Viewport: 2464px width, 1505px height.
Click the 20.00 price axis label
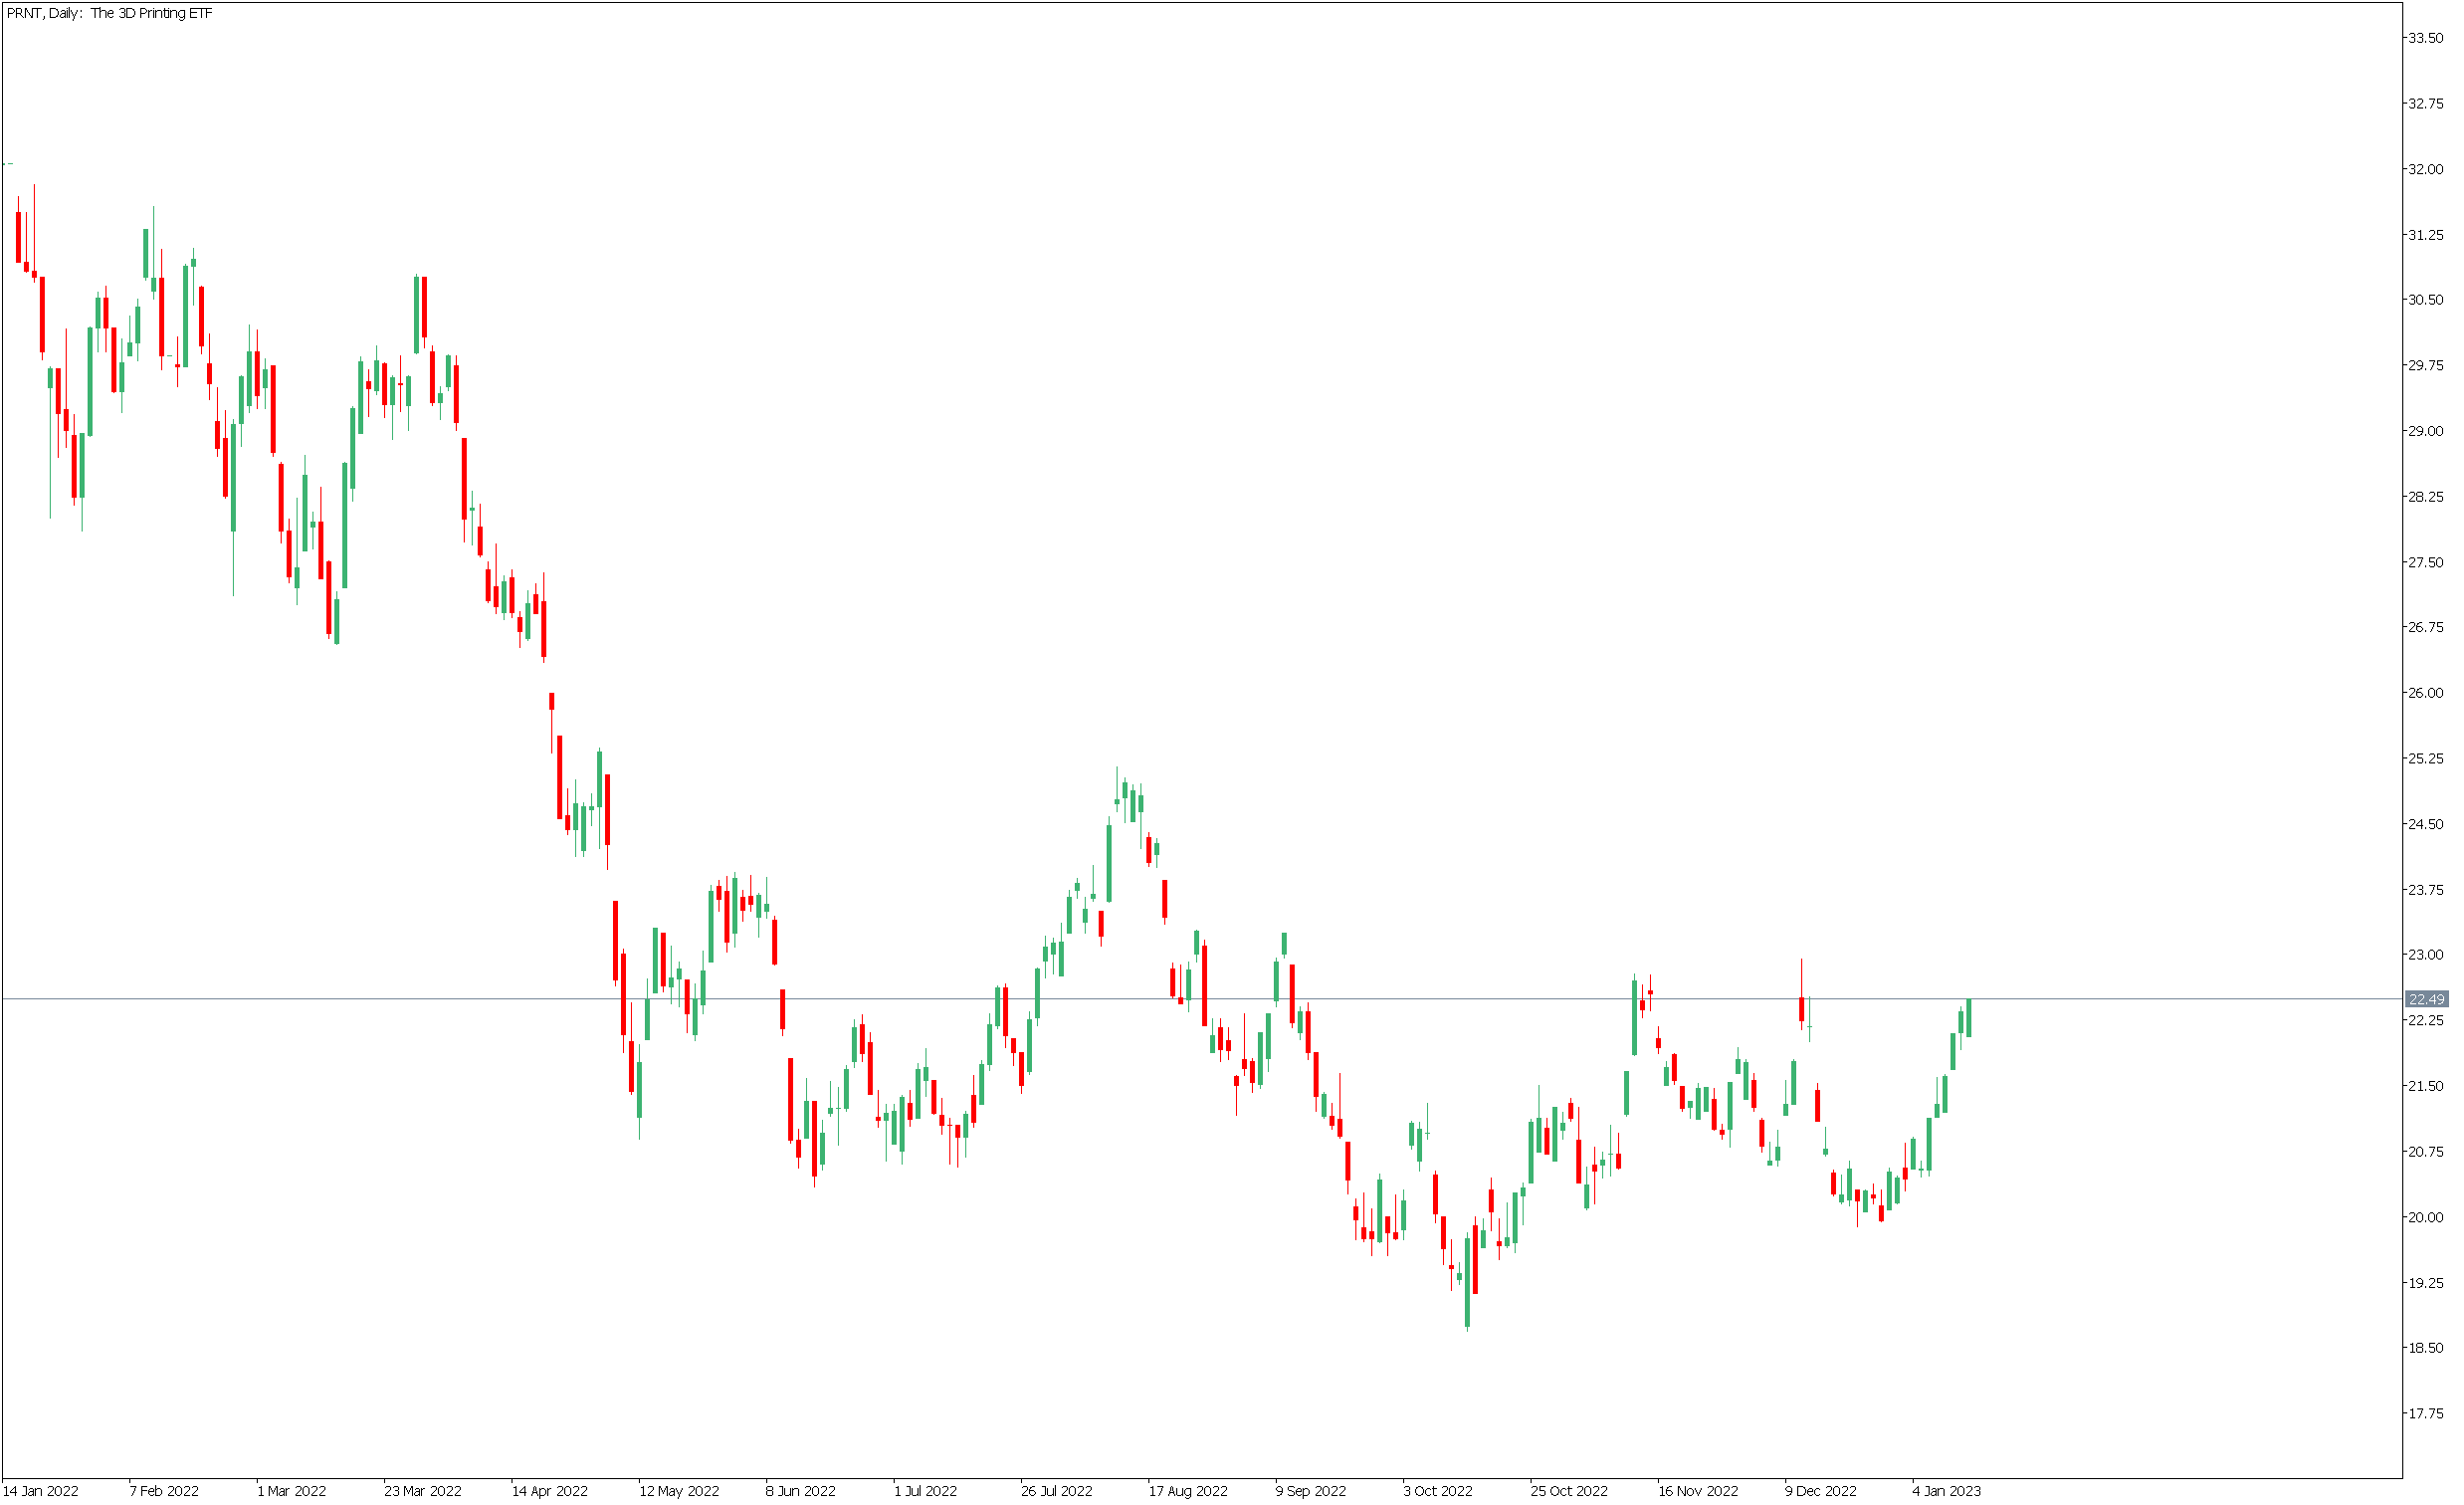pos(2425,1217)
